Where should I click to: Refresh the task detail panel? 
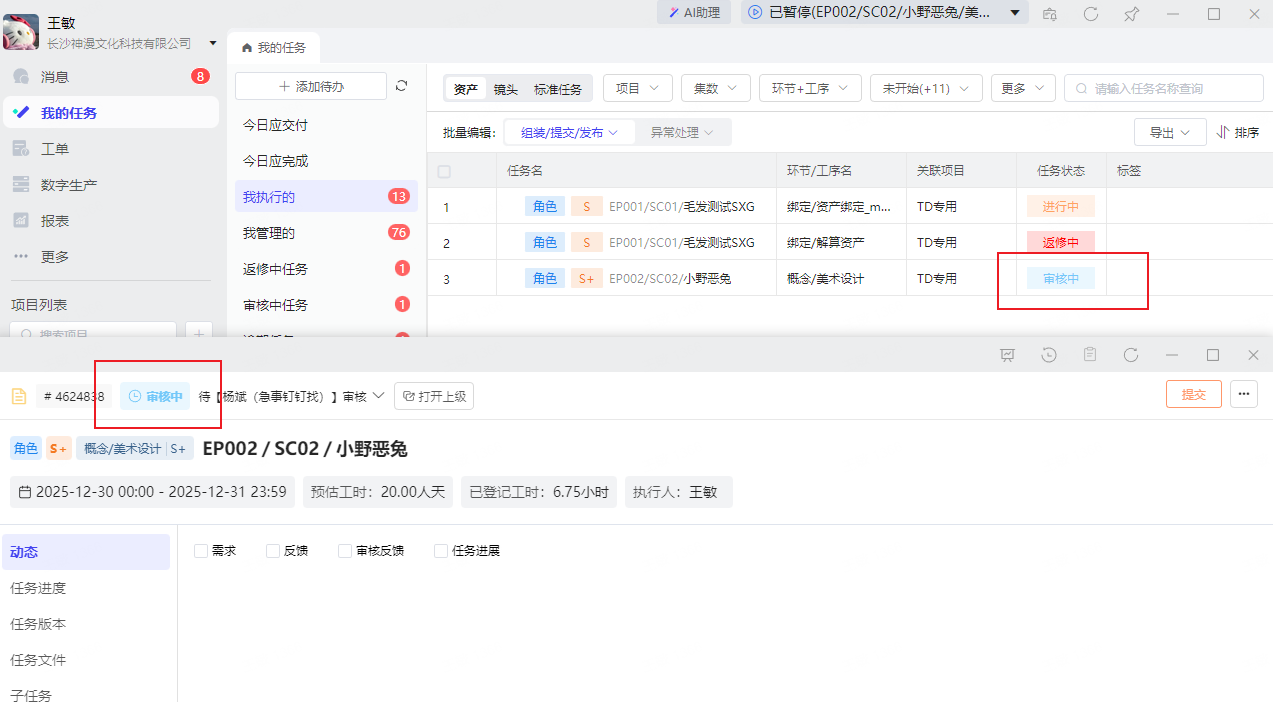tap(1131, 355)
